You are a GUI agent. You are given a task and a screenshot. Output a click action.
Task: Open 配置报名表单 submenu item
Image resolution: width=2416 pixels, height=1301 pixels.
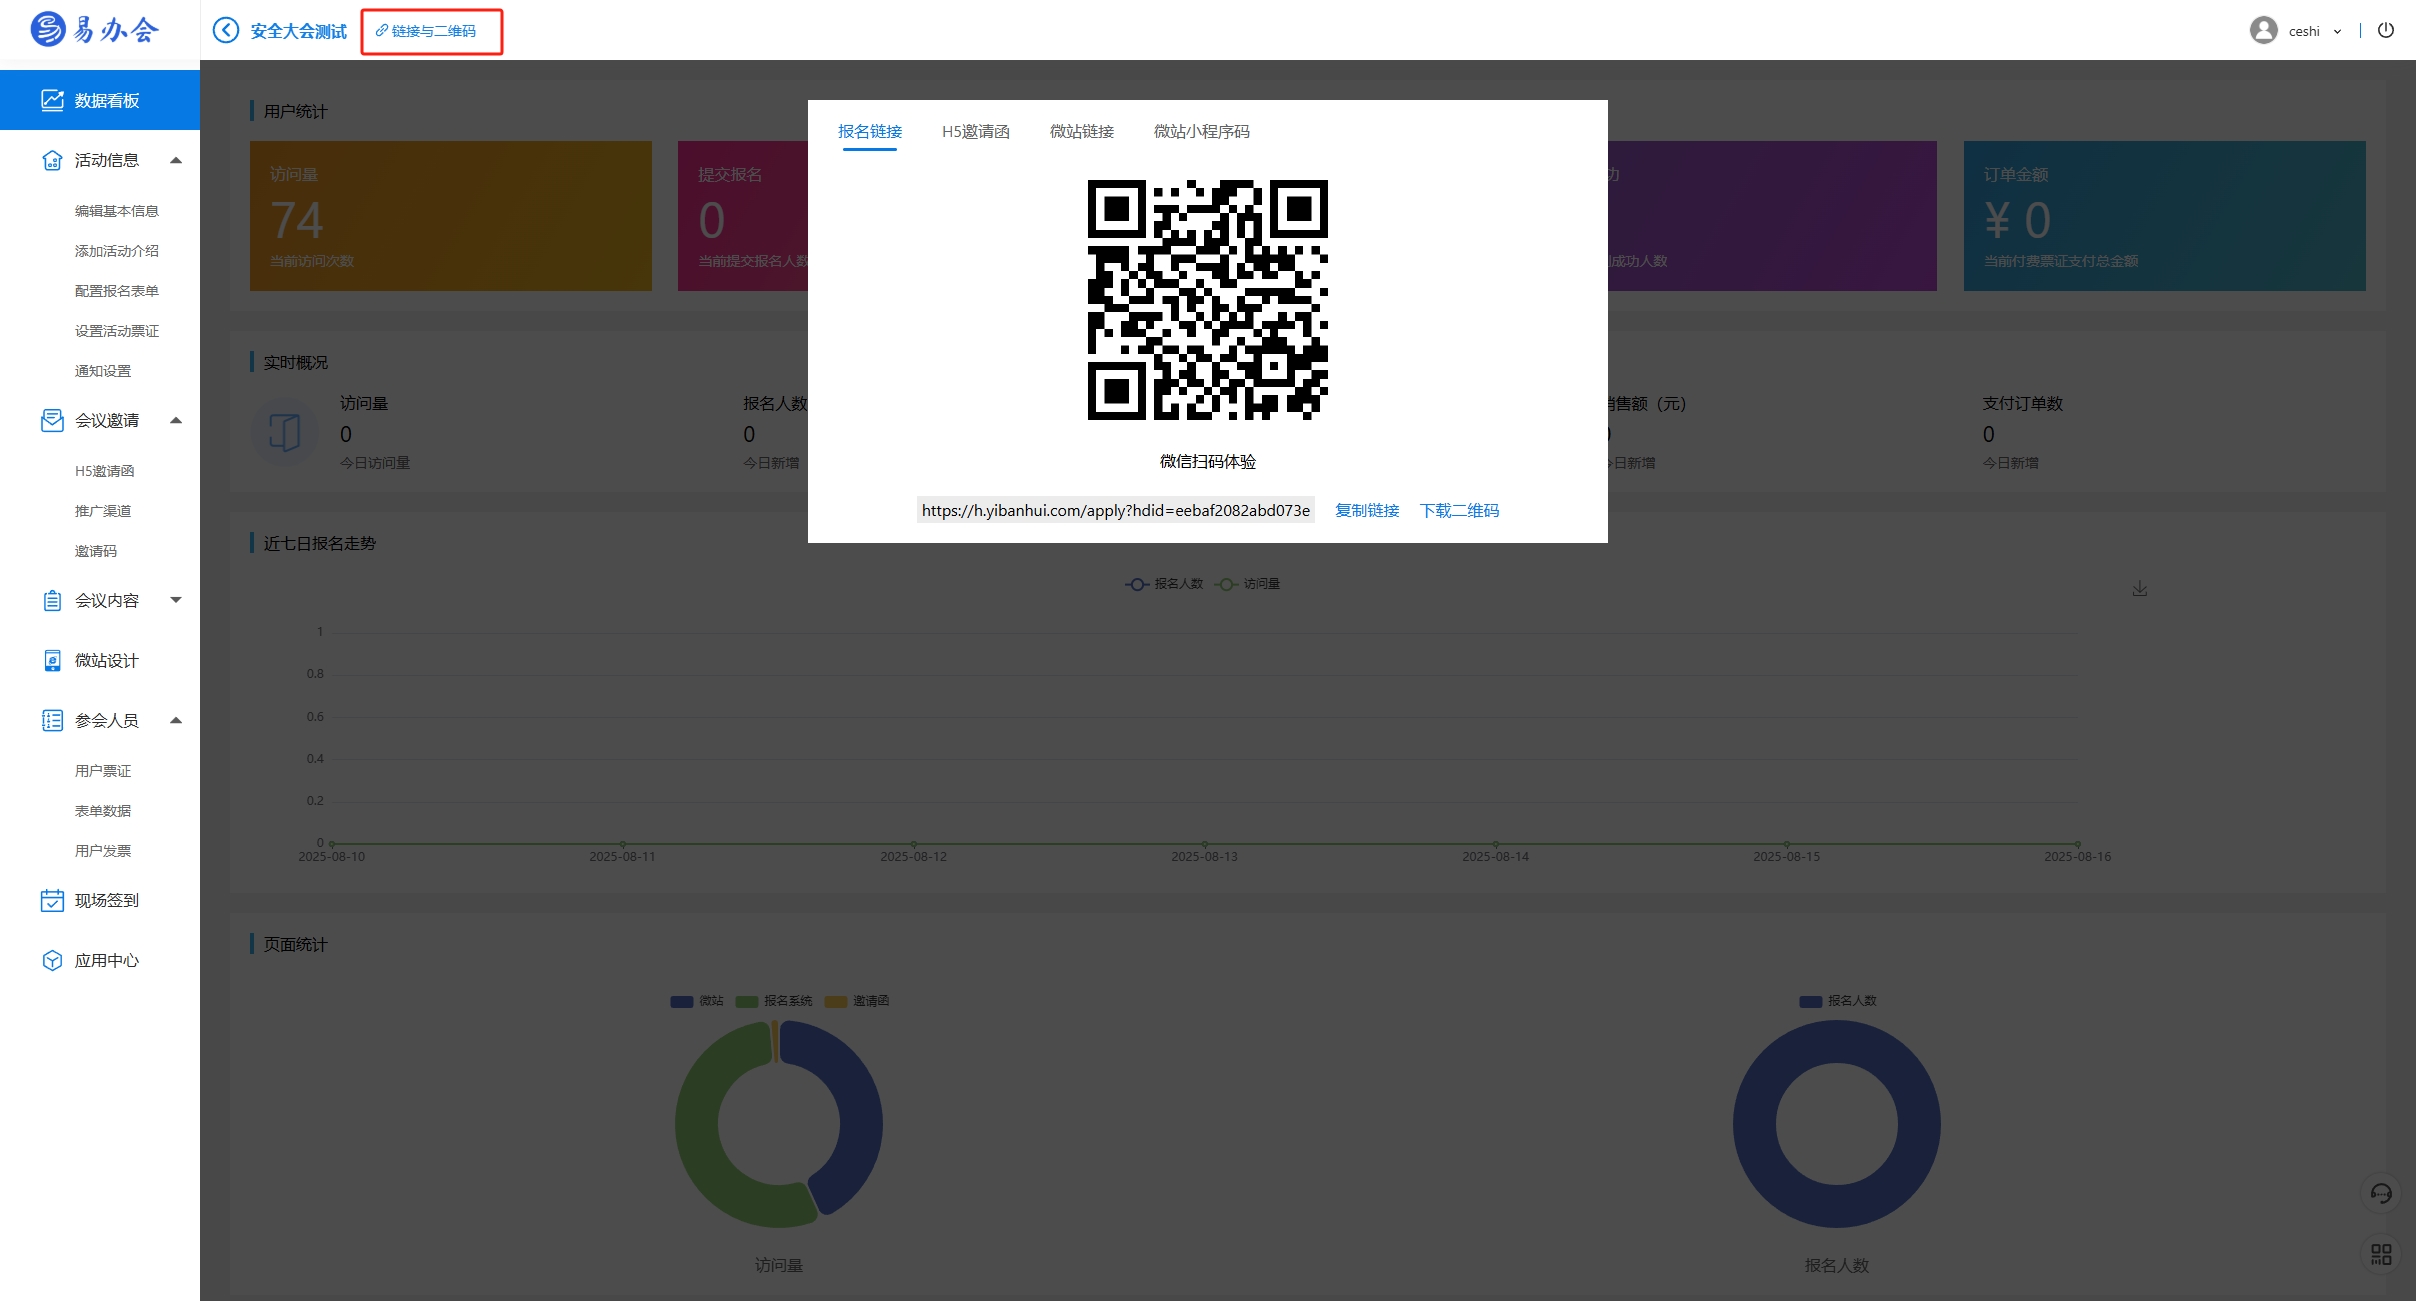click(117, 291)
